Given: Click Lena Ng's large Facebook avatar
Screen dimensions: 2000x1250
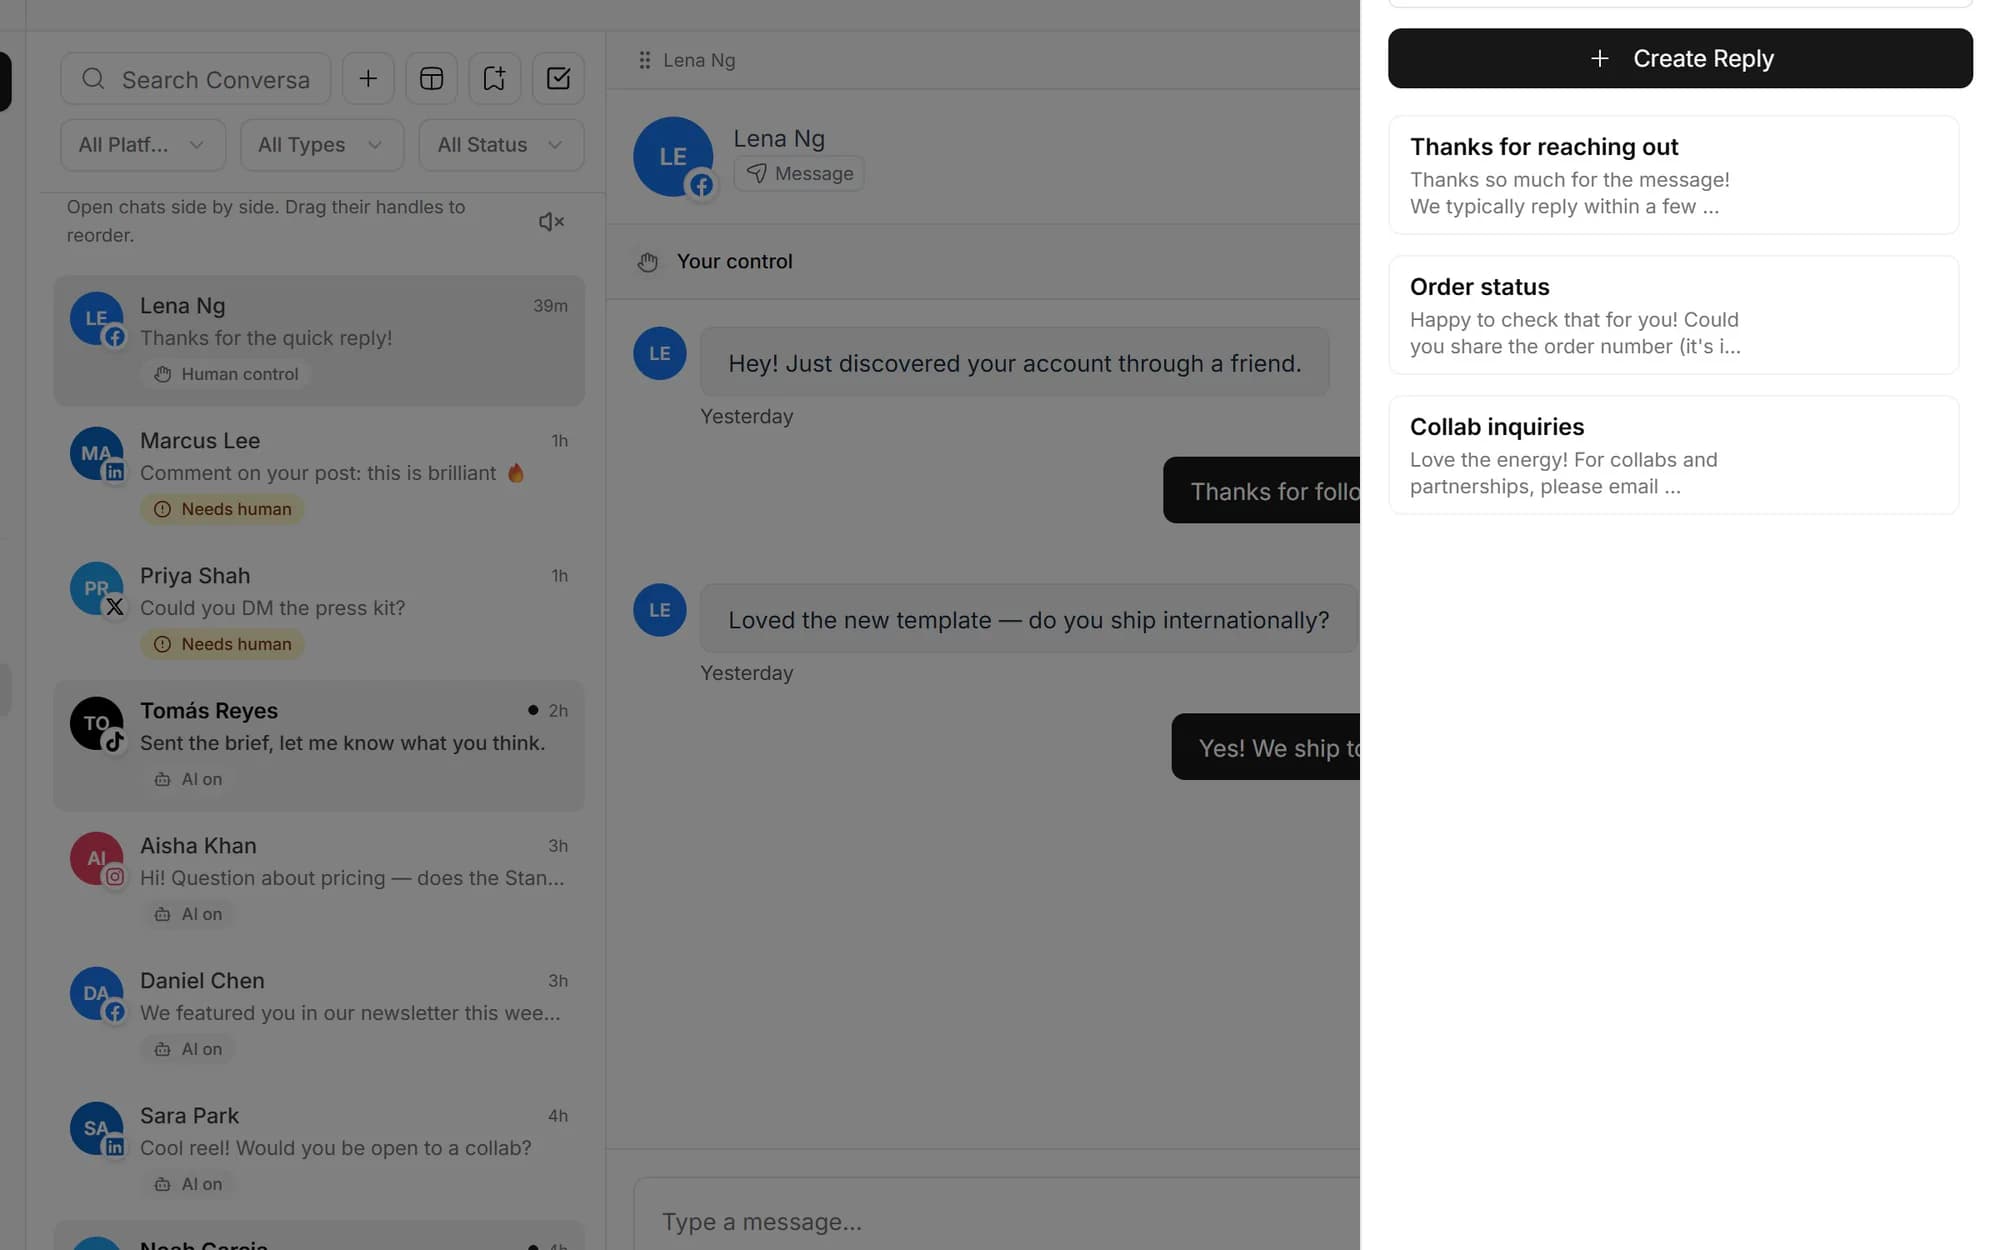Looking at the screenshot, I should (673, 157).
